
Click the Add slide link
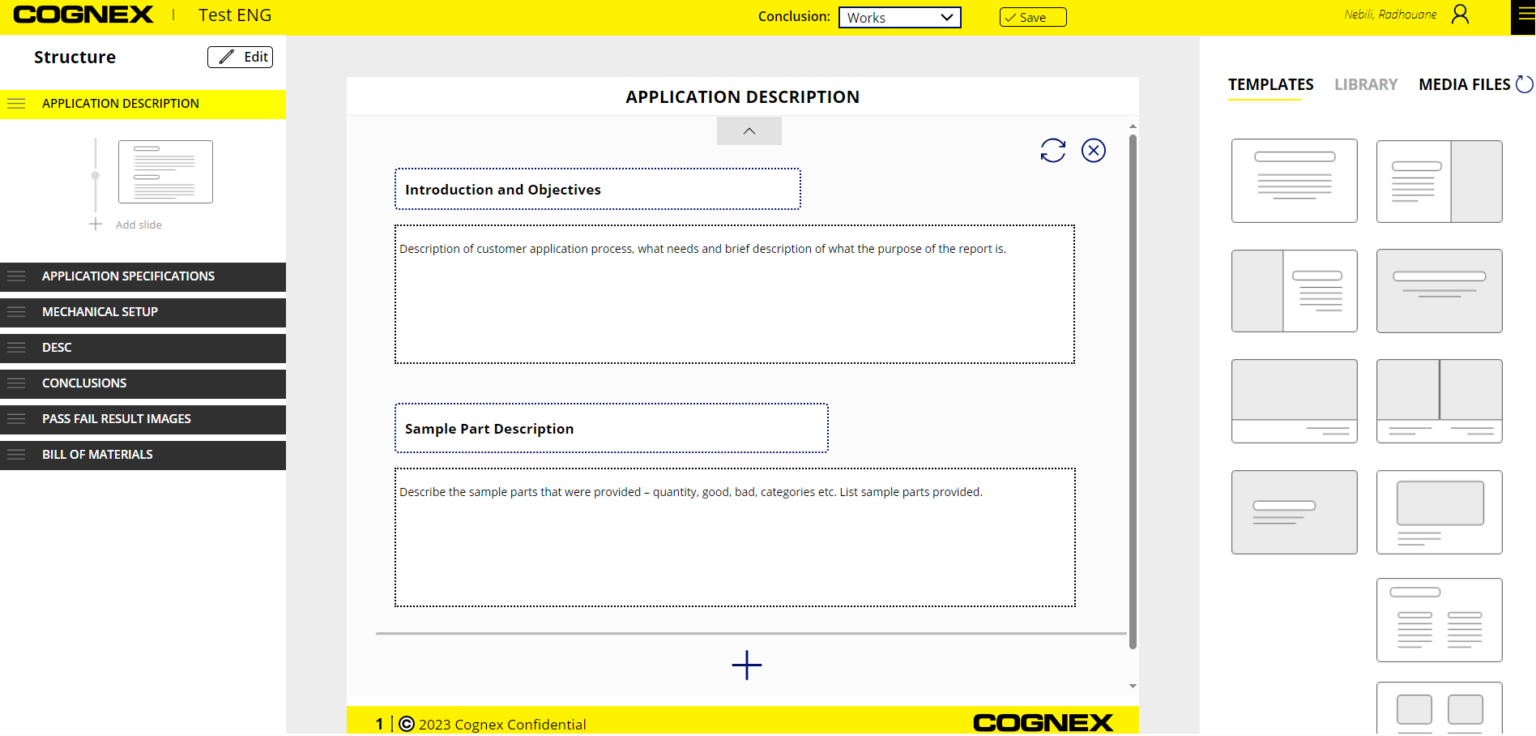point(138,225)
